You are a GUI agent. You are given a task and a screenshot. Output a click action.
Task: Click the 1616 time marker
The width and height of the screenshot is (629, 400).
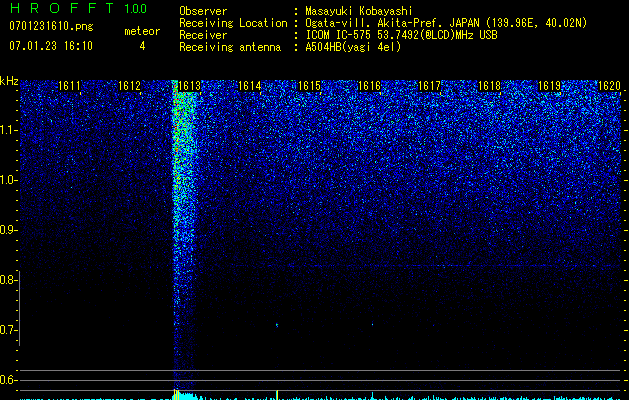coord(369,86)
